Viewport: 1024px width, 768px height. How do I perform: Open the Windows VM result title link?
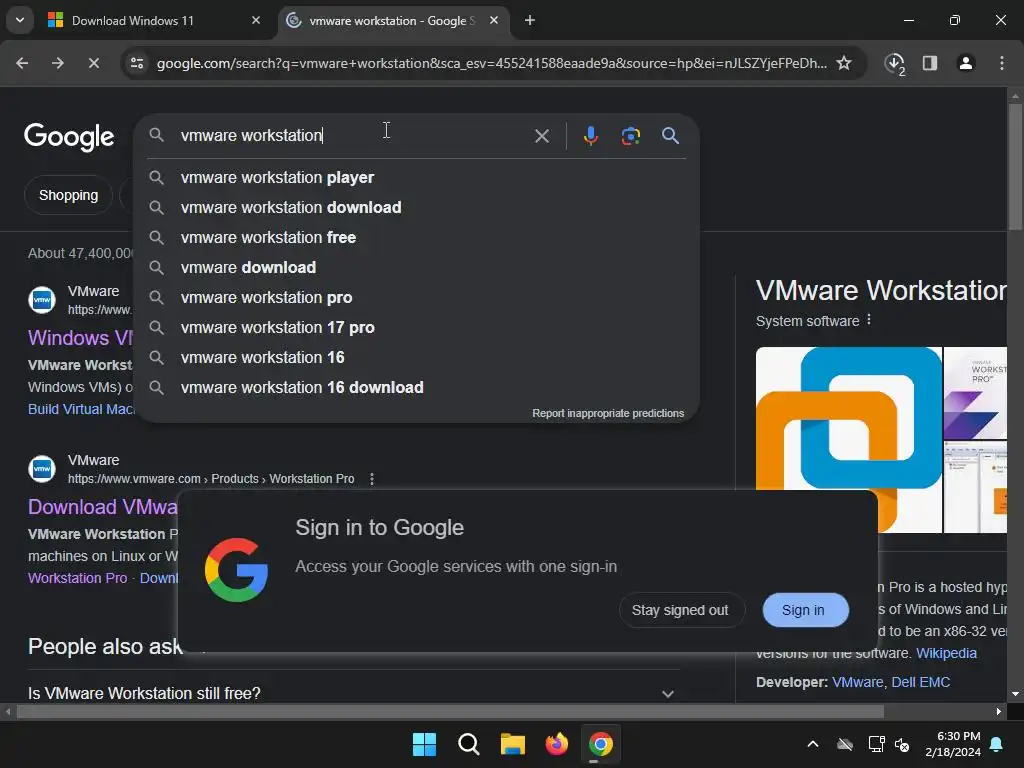pos(80,338)
